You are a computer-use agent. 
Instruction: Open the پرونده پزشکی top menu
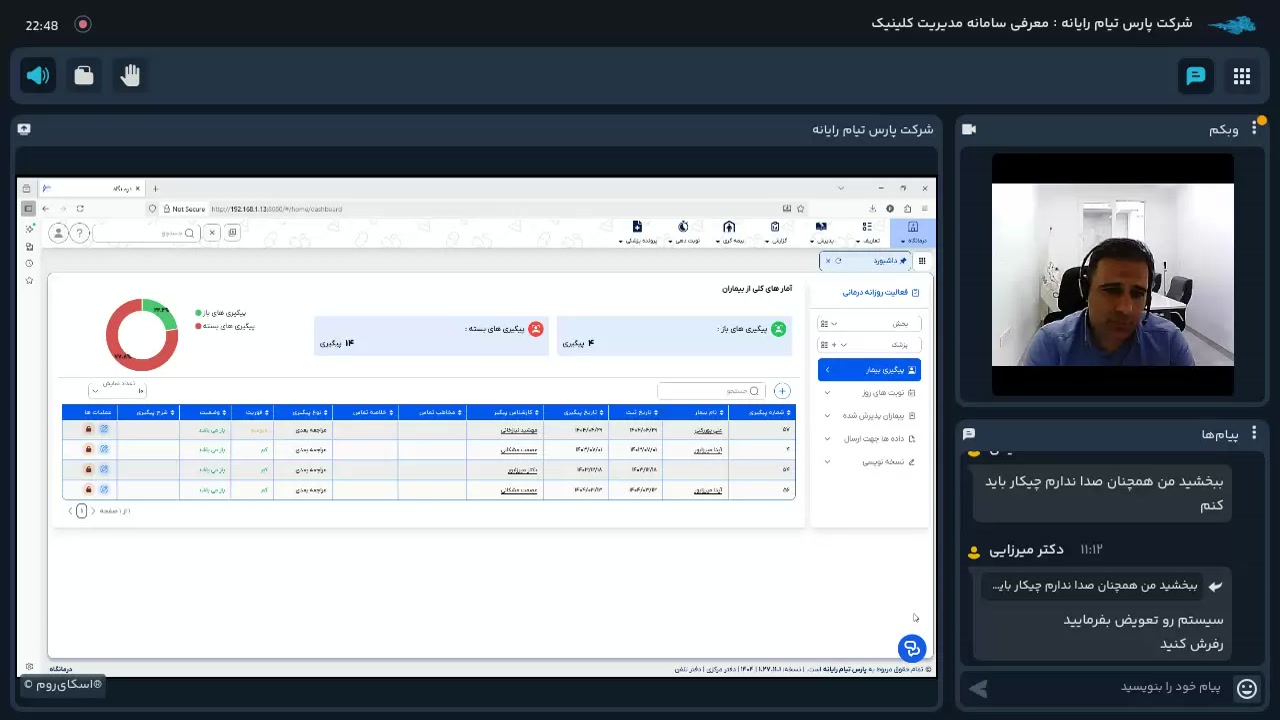[637, 233]
